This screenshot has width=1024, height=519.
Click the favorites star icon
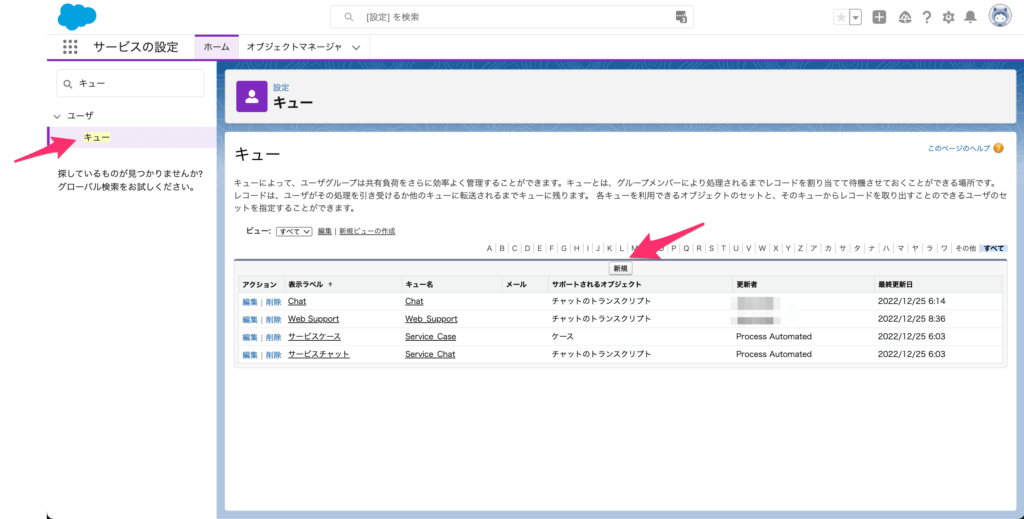coord(841,18)
